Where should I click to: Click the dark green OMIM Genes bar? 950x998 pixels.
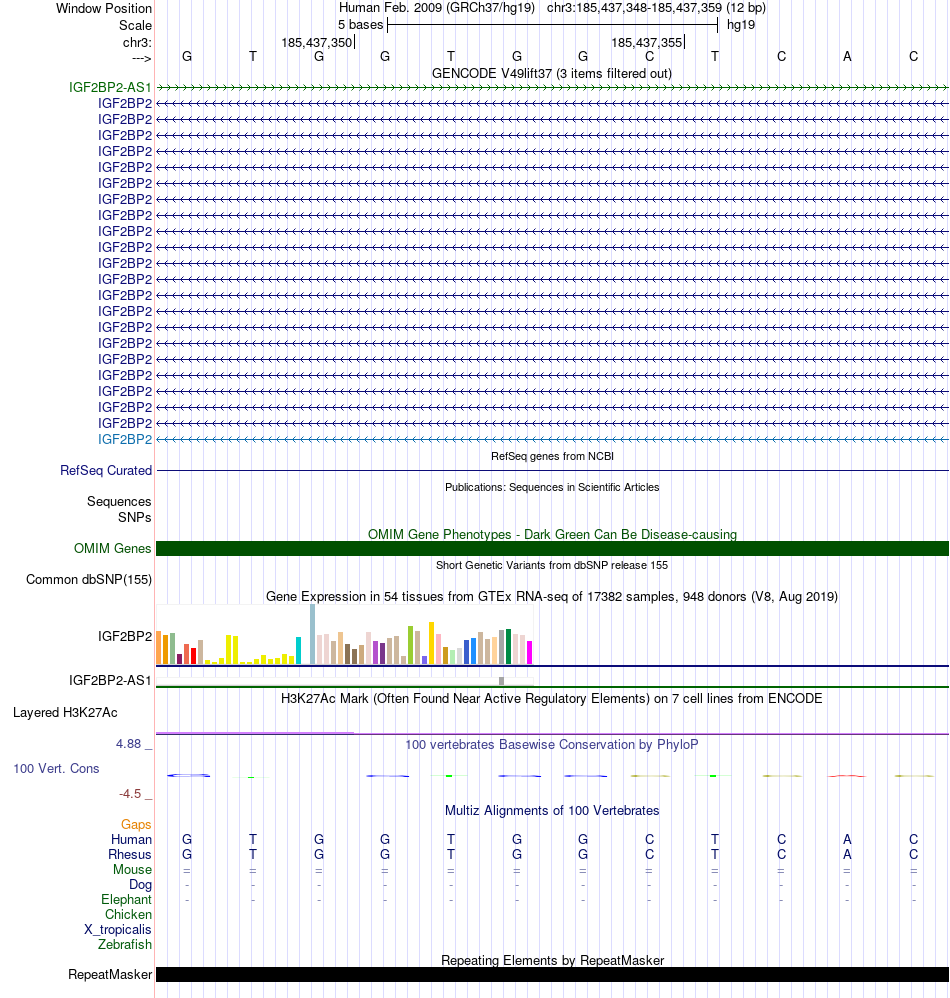pos(552,548)
